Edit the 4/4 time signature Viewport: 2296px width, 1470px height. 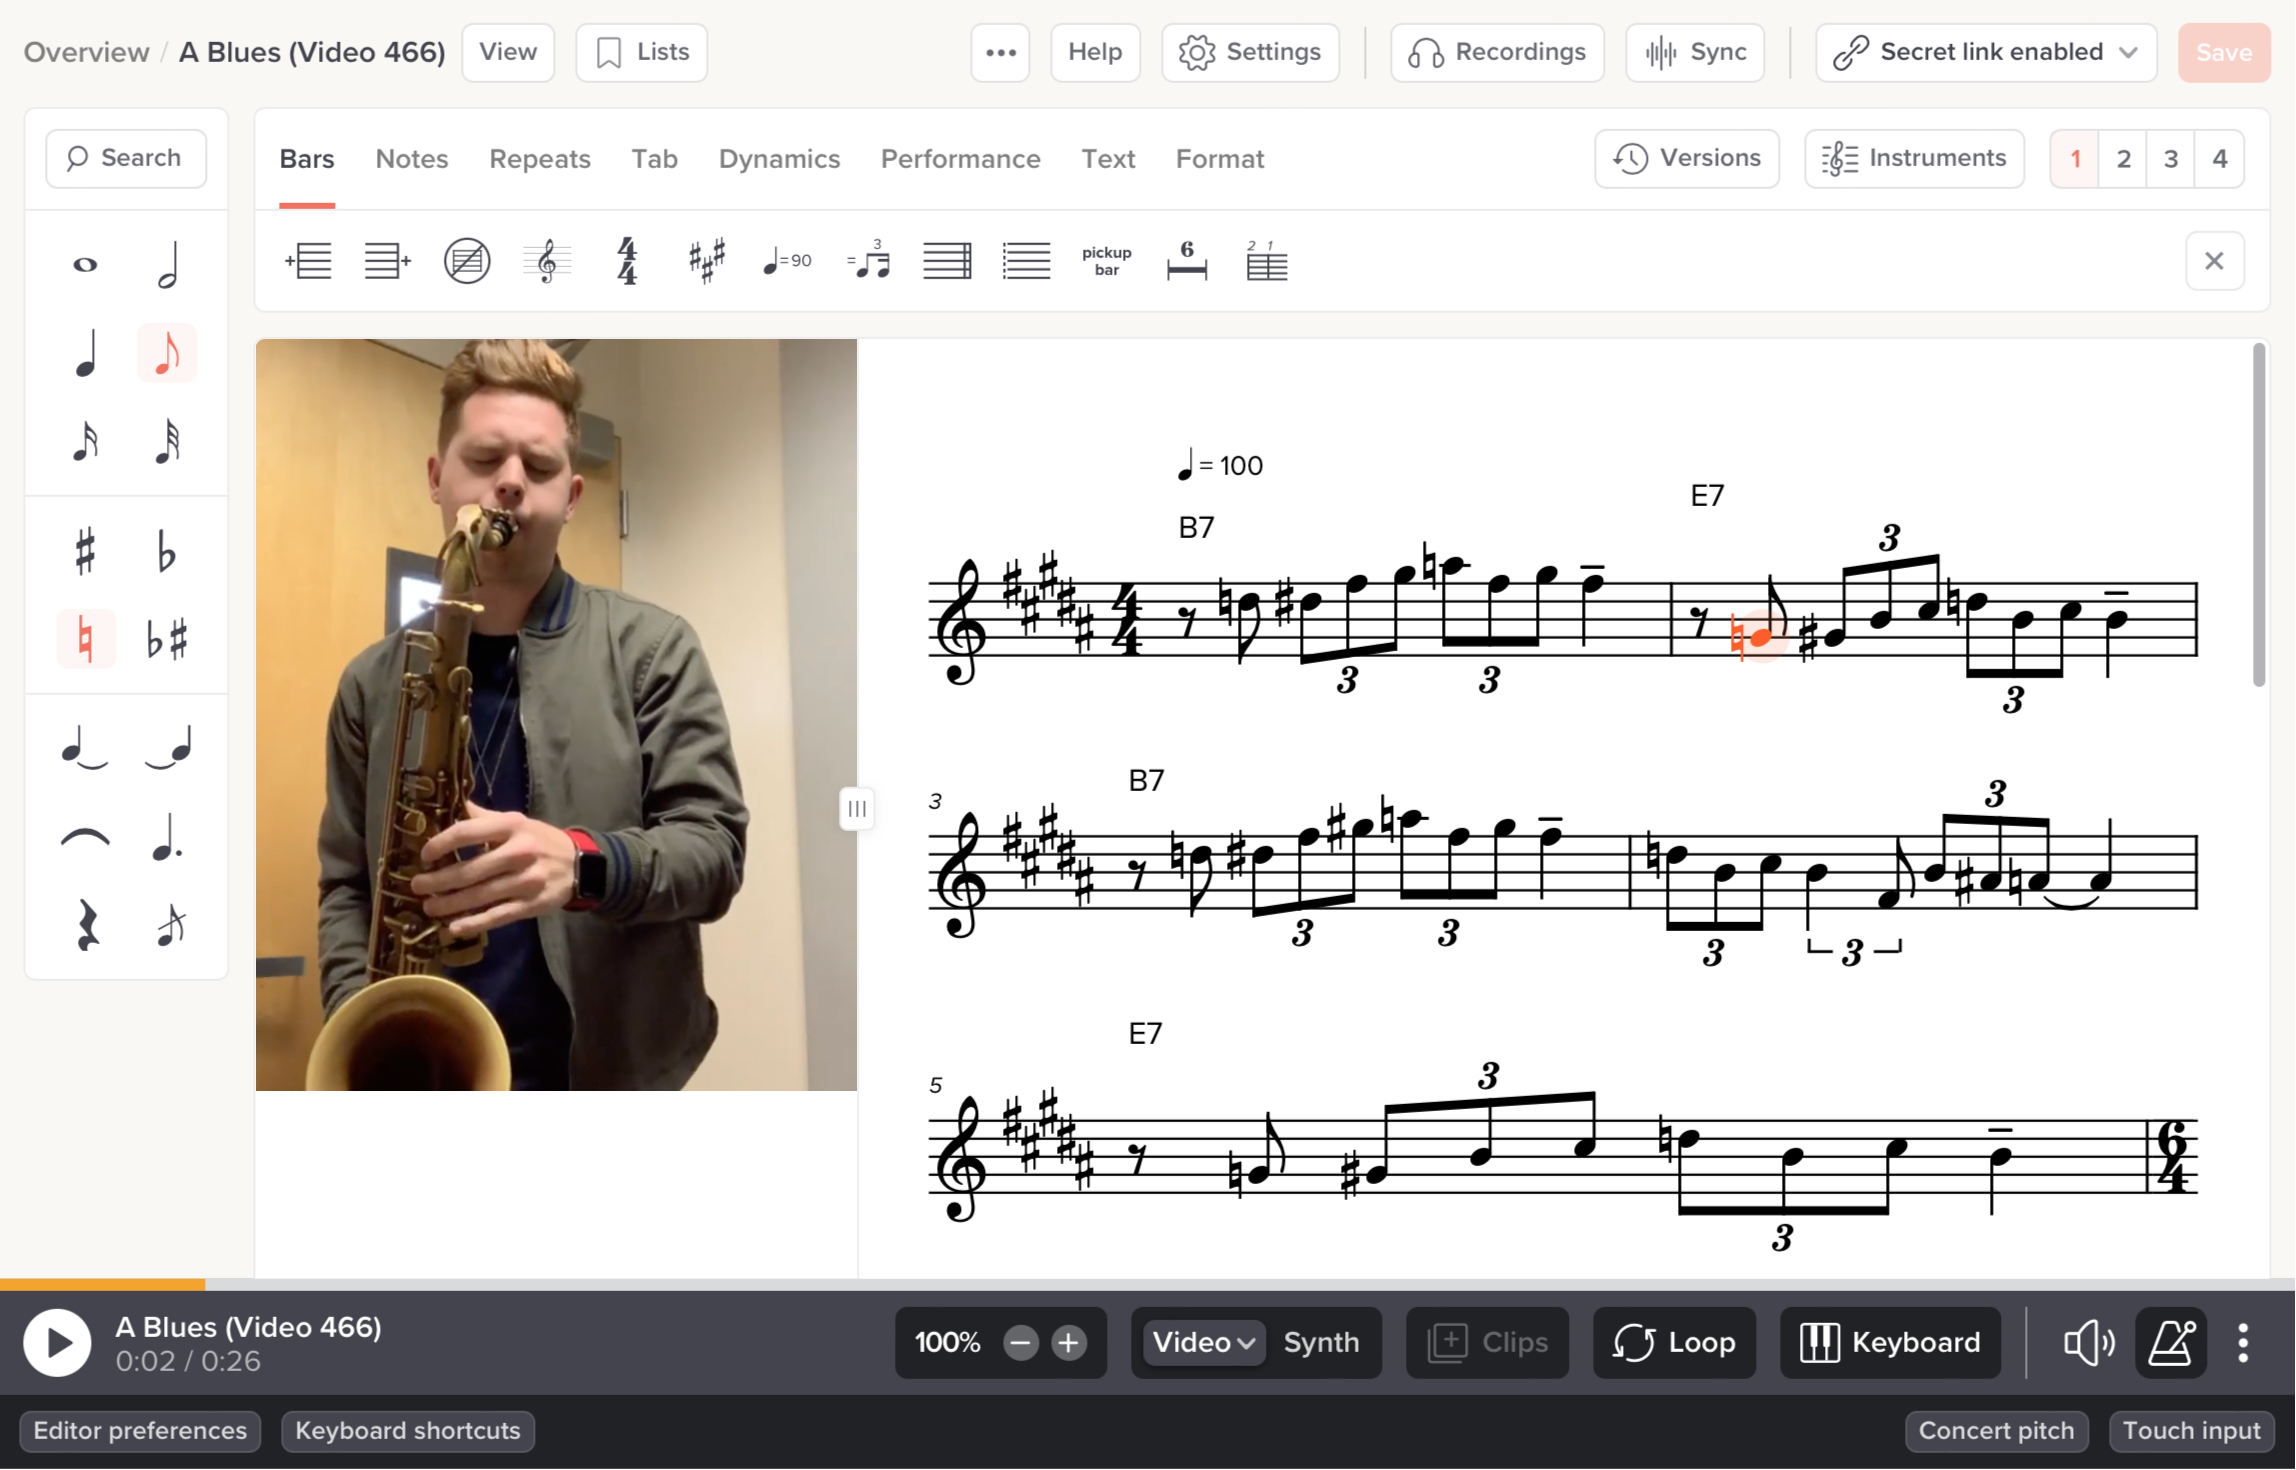point(627,260)
